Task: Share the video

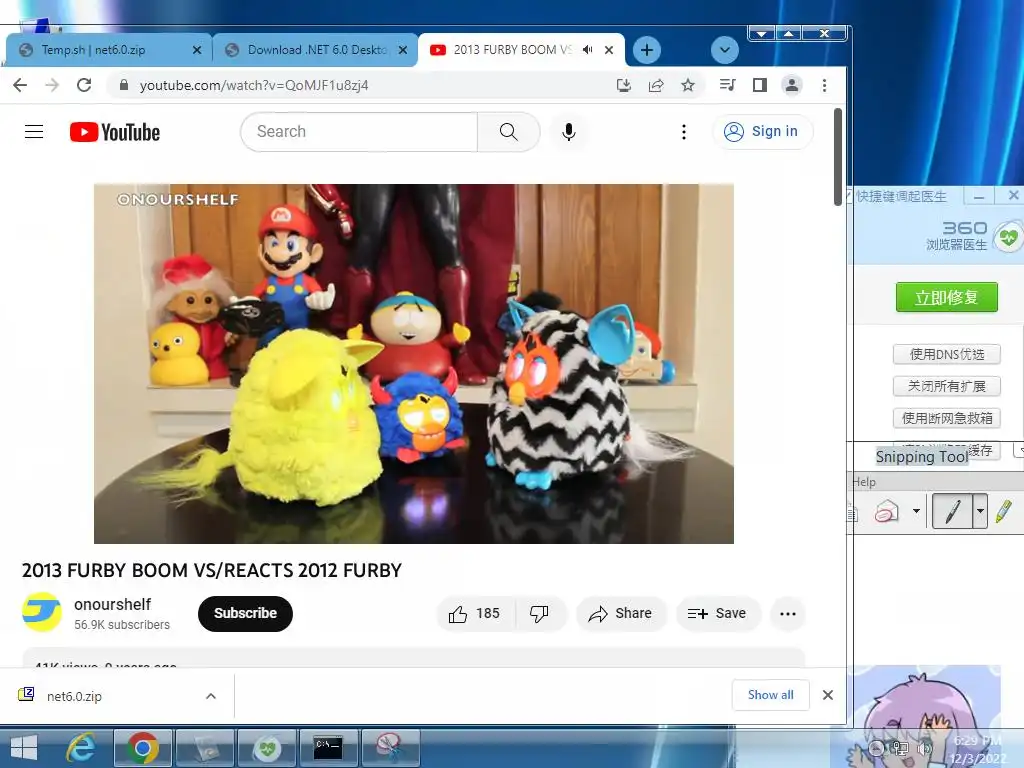Action: tap(621, 614)
